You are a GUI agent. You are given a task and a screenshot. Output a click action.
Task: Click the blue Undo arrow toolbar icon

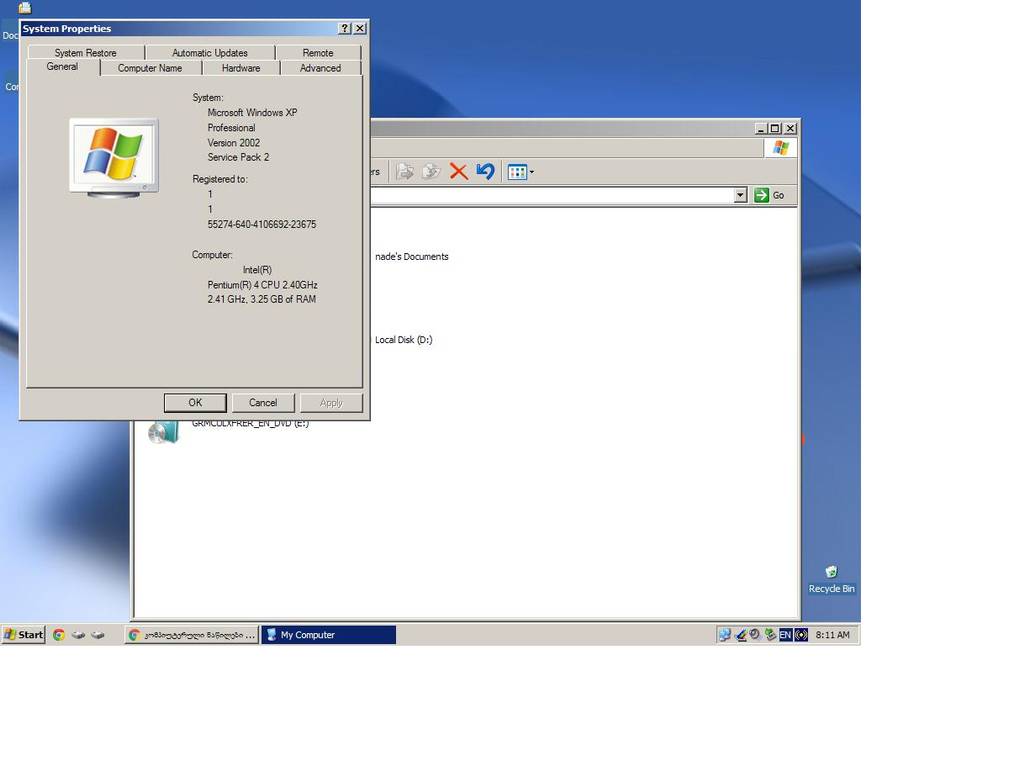pyautogui.click(x=485, y=172)
